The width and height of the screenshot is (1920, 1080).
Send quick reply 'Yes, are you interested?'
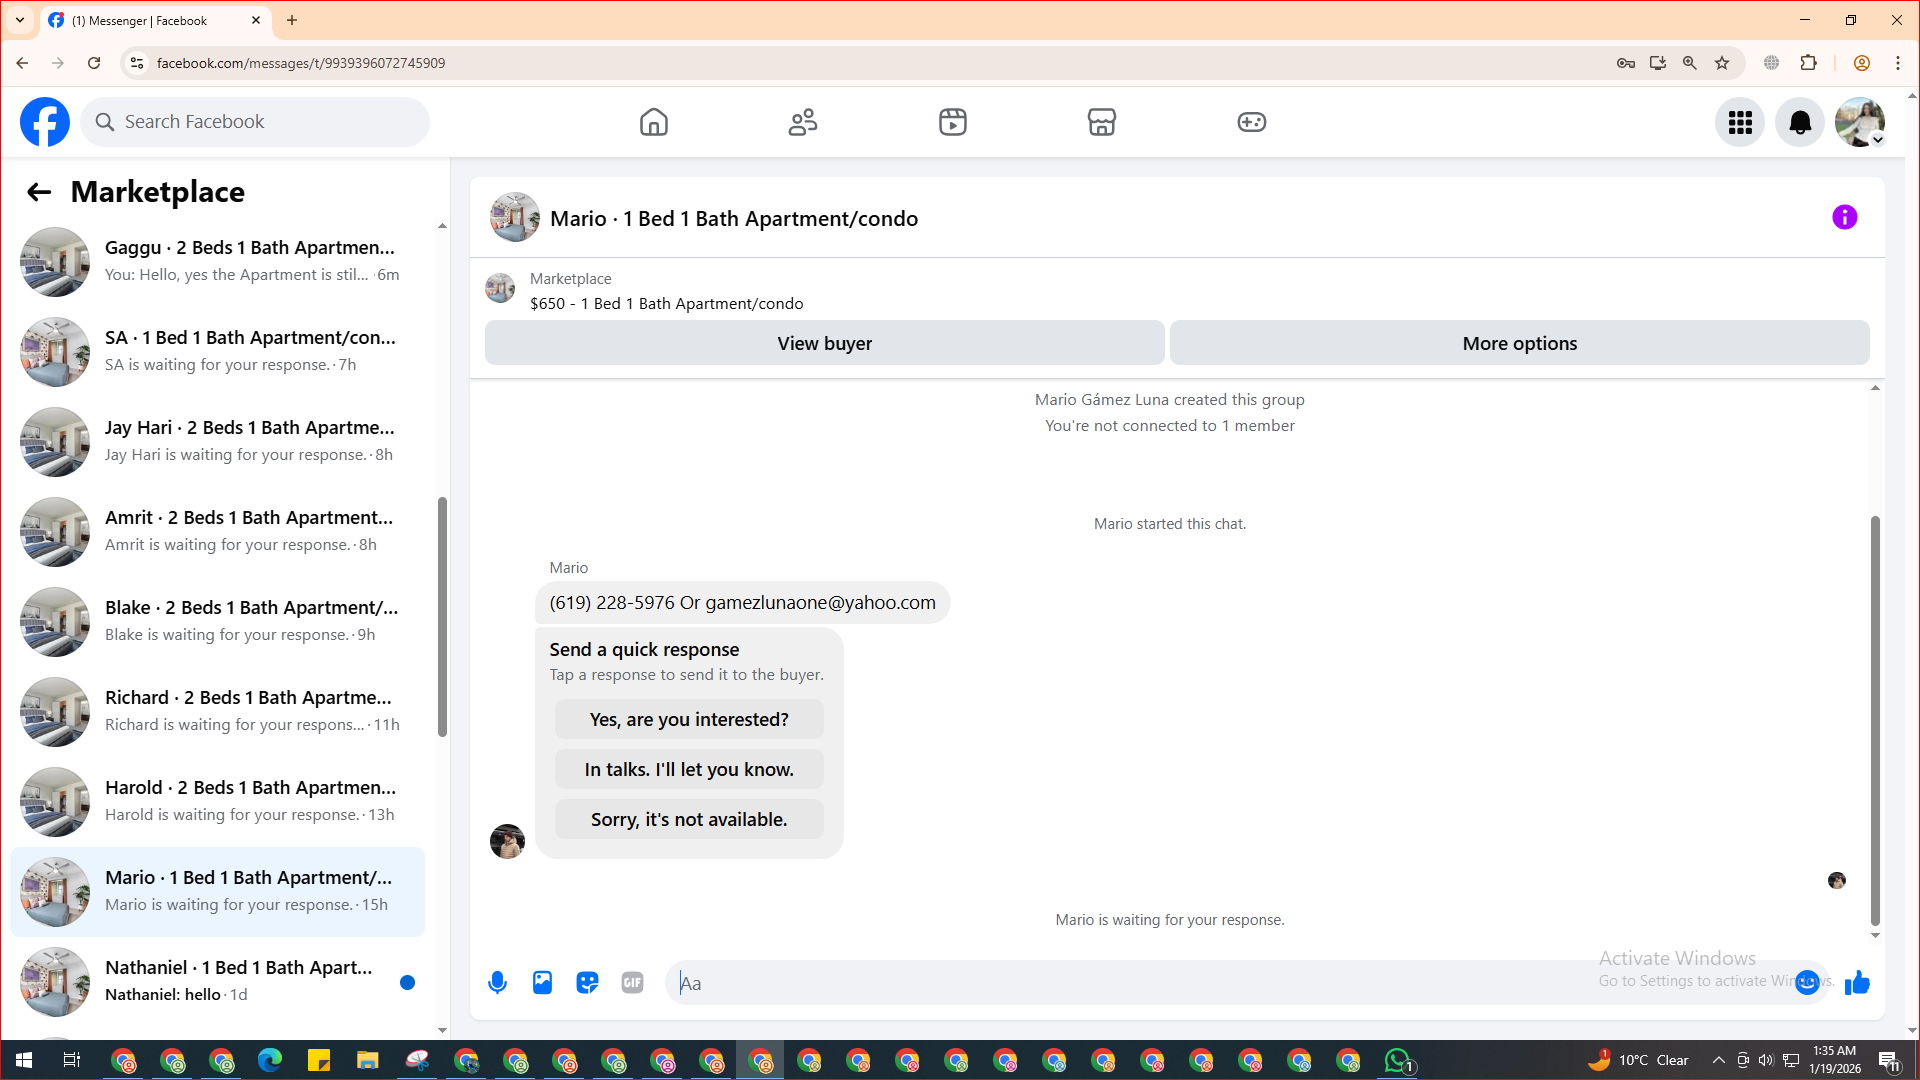[689, 719]
